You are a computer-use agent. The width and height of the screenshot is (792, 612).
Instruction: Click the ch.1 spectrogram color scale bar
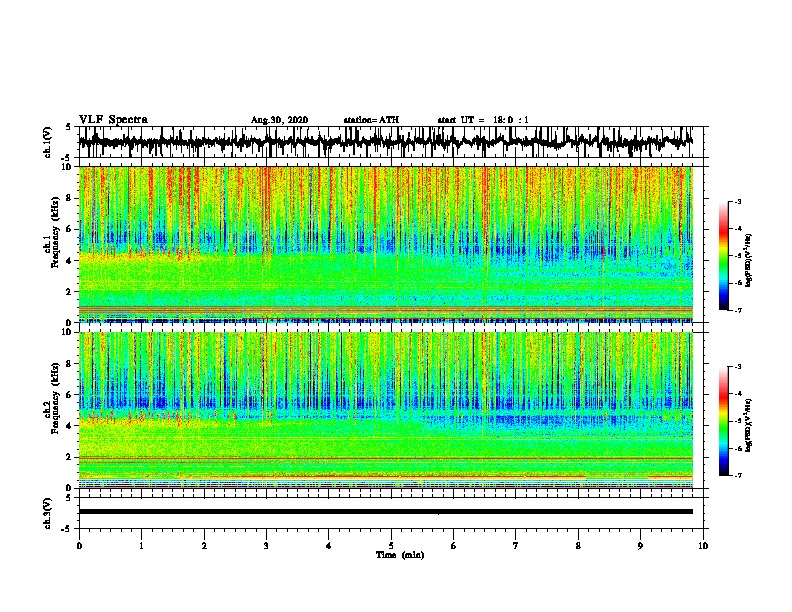pyautogui.click(x=724, y=256)
